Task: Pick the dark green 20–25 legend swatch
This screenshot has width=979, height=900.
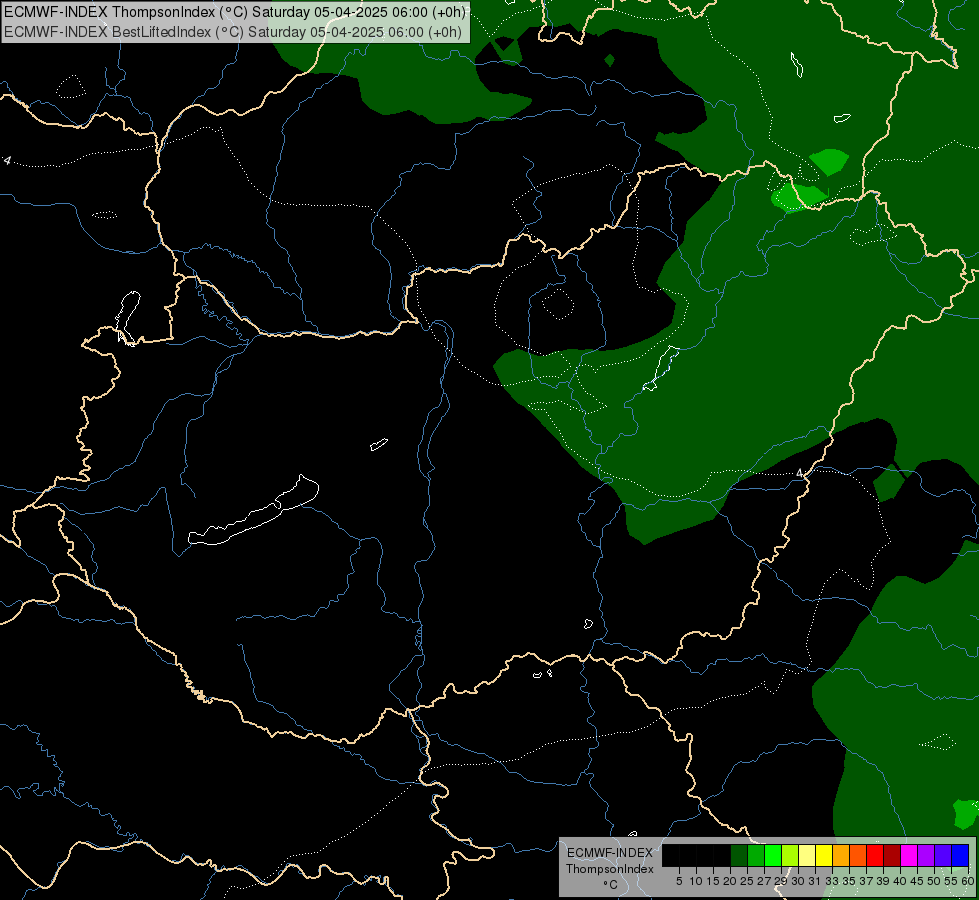Action: (739, 855)
